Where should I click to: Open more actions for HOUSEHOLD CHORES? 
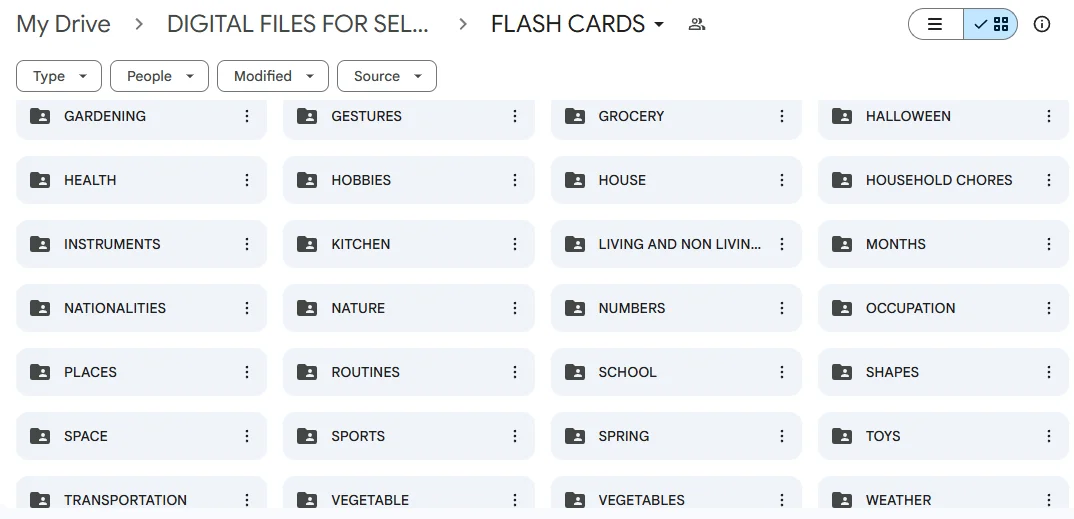coord(1049,180)
